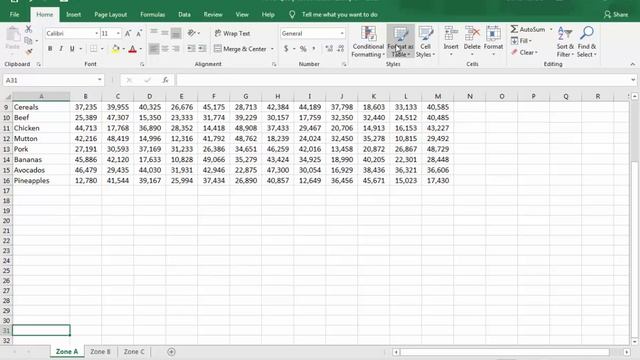Image resolution: width=640 pixels, height=360 pixels.
Task: Apply the red Font Color swatch
Action: pos(132,49)
